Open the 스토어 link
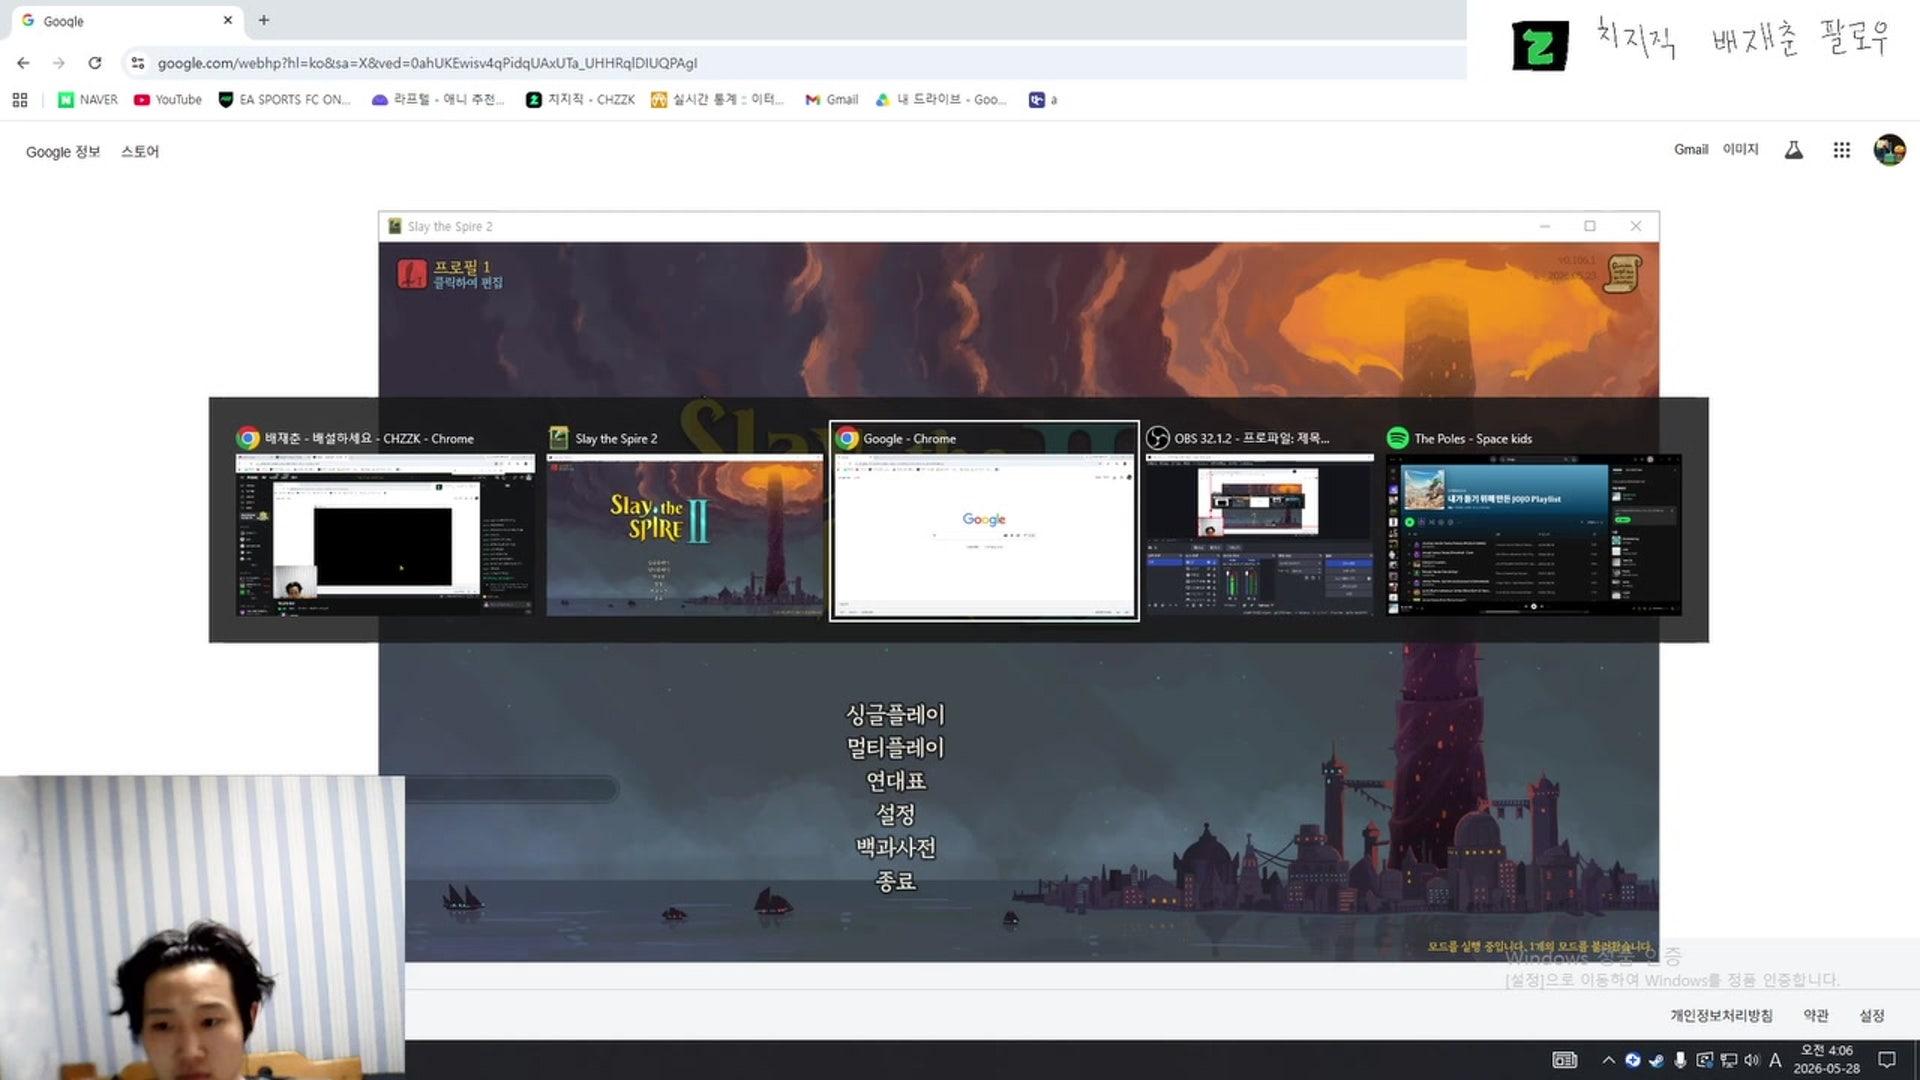Image resolution: width=1920 pixels, height=1080 pixels. (x=140, y=152)
